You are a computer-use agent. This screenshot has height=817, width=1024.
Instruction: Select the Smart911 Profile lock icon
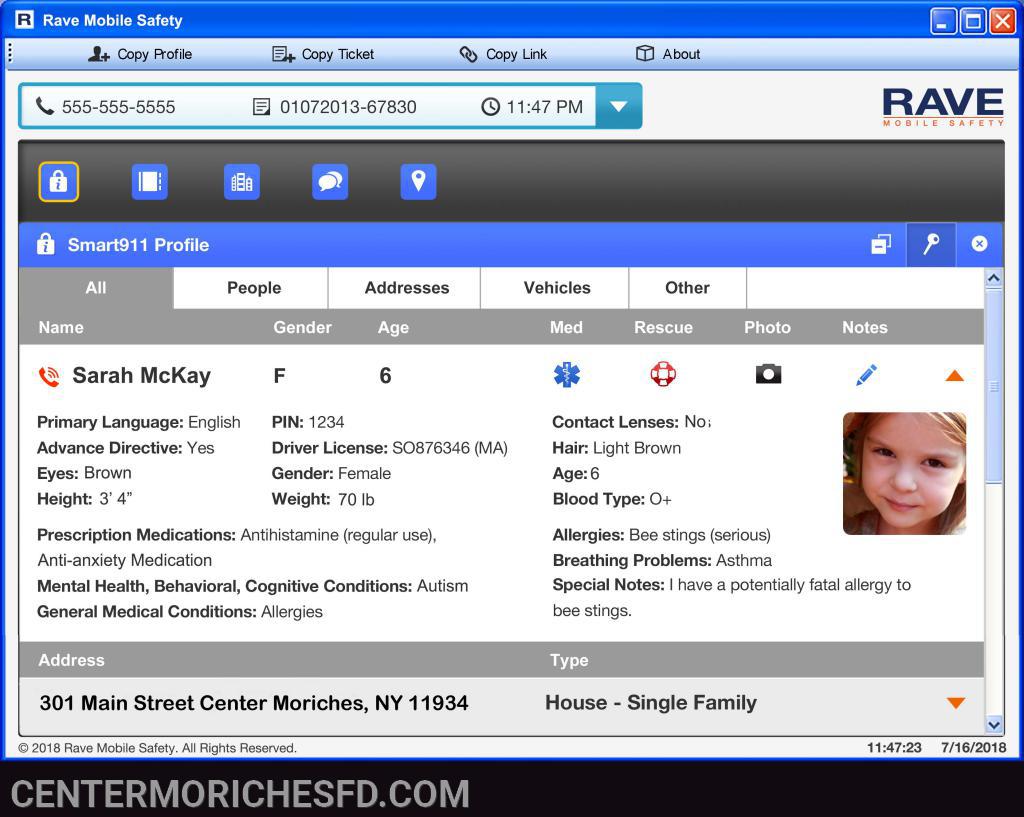59,182
